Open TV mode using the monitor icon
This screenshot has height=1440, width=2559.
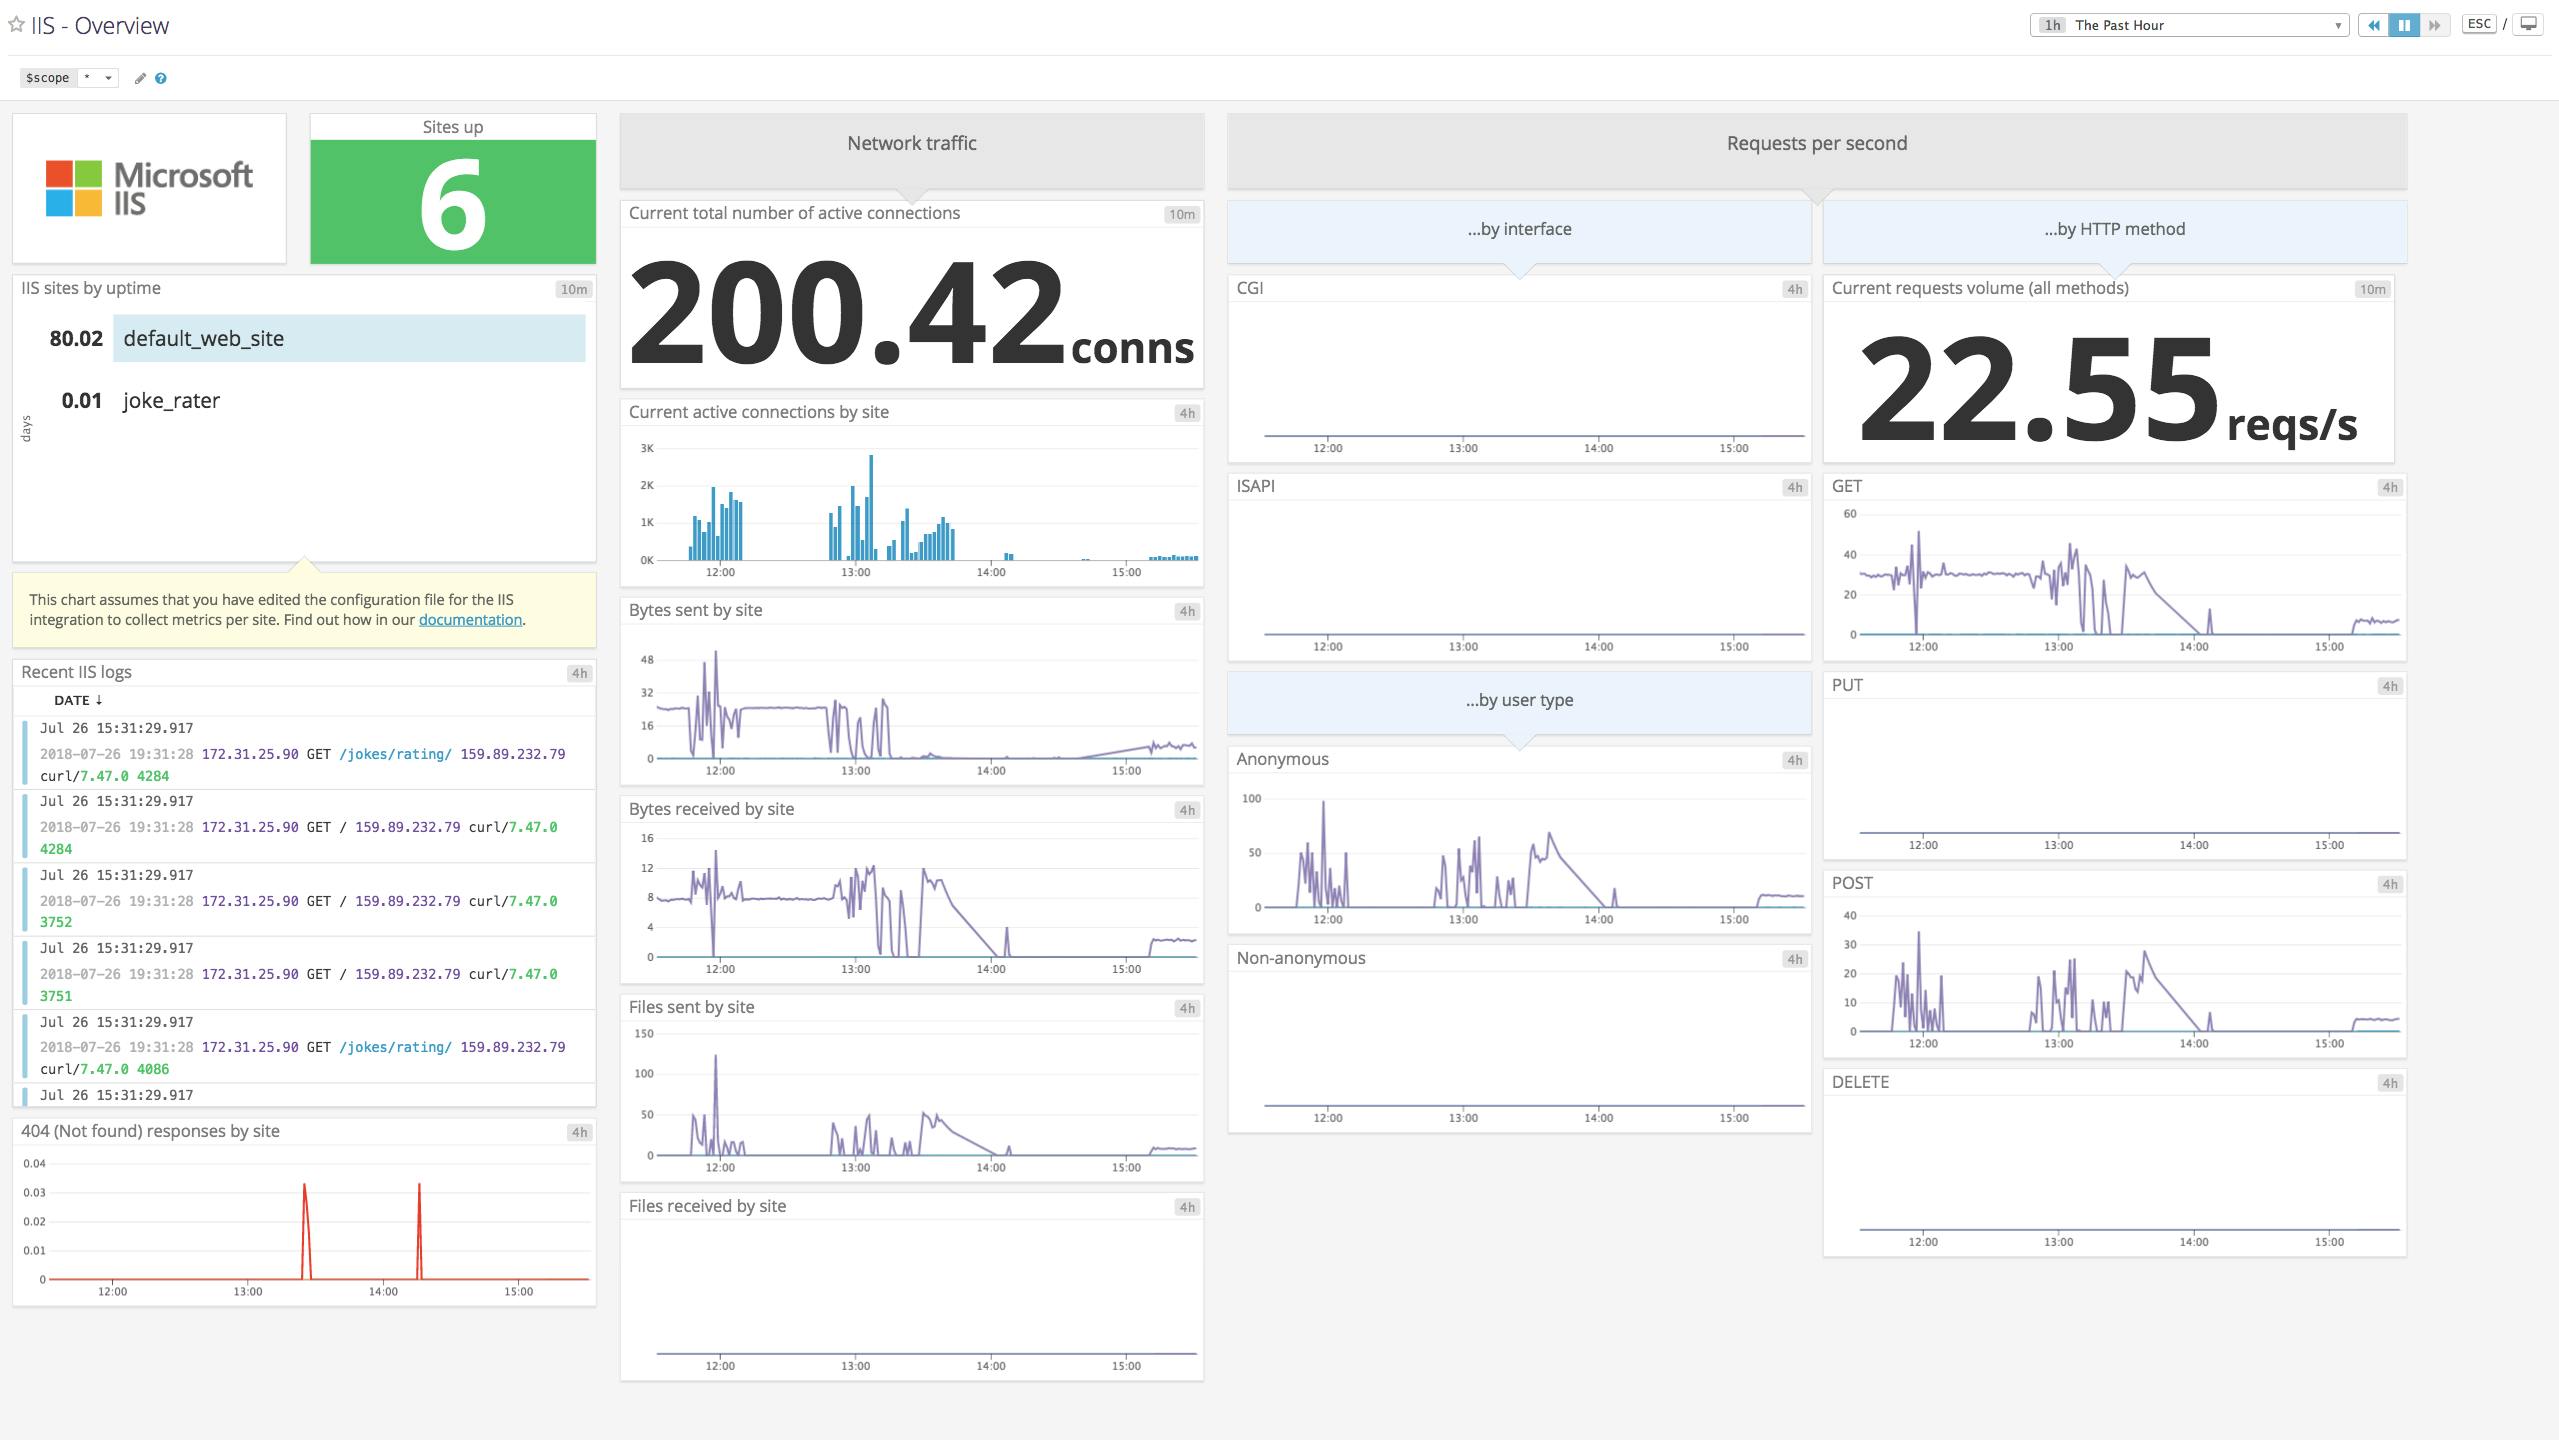click(x=2528, y=22)
